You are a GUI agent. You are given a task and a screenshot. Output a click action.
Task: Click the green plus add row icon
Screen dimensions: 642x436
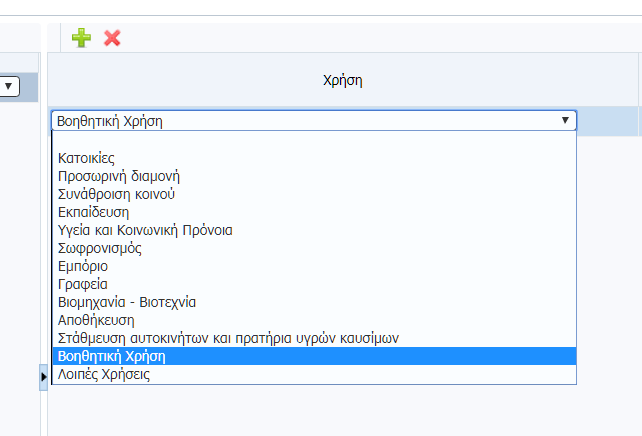tap(81, 38)
